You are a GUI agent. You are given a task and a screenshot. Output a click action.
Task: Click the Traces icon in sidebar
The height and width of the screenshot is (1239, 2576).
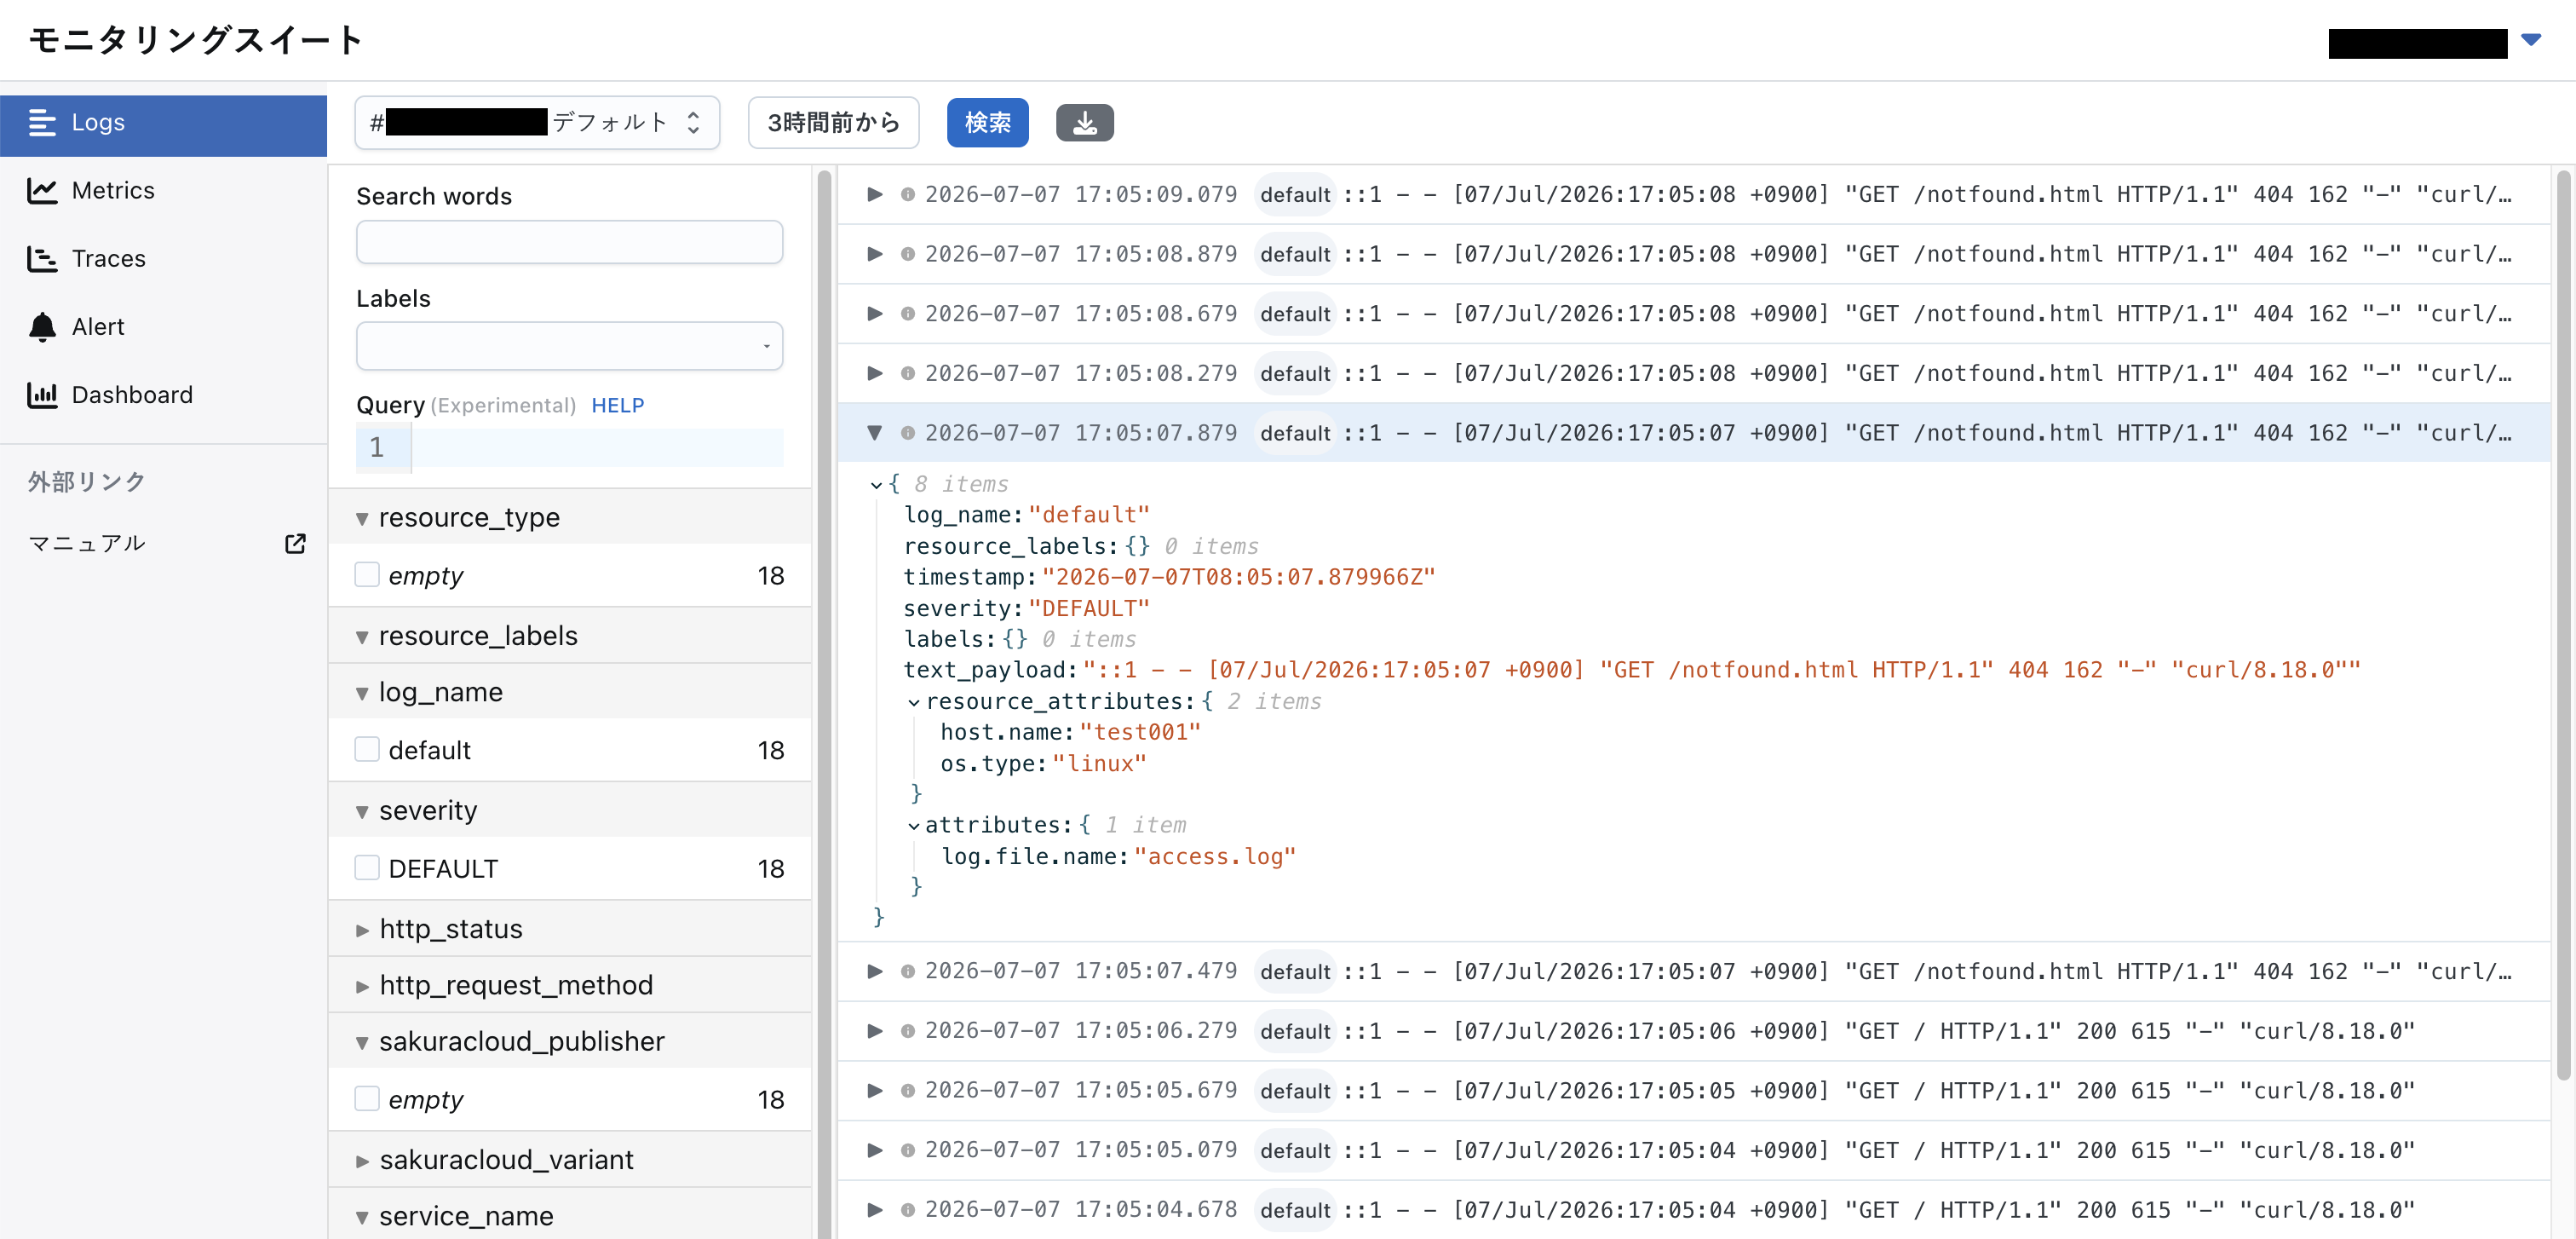point(42,259)
